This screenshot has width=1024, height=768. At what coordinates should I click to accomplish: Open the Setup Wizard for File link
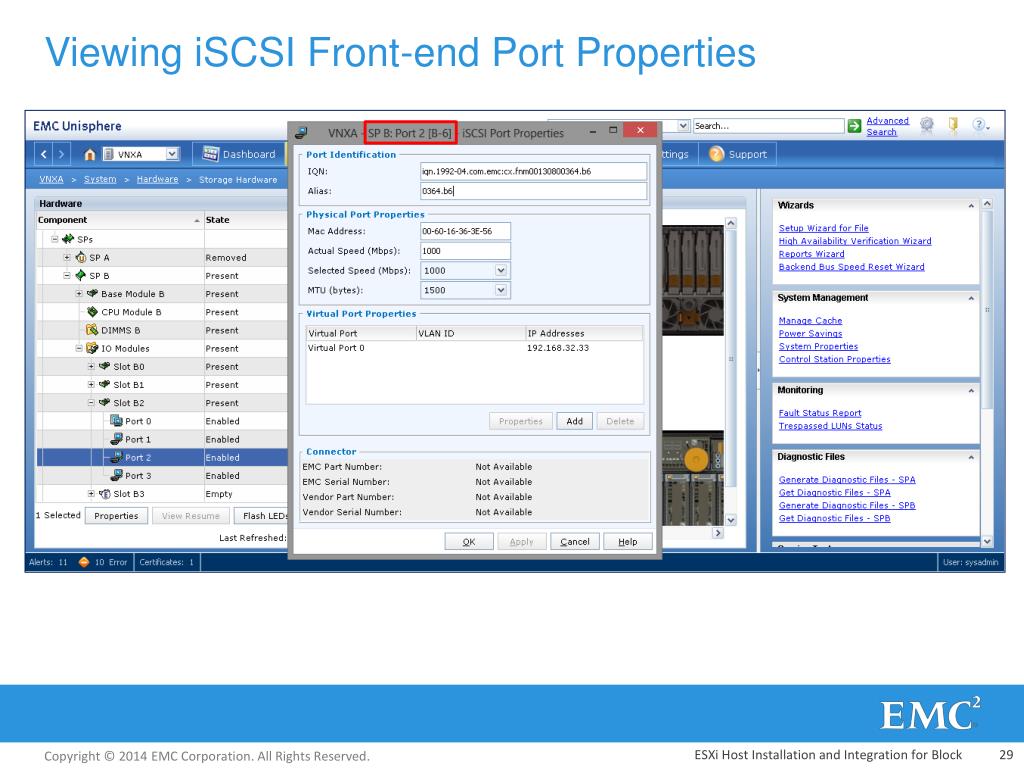click(x=824, y=228)
